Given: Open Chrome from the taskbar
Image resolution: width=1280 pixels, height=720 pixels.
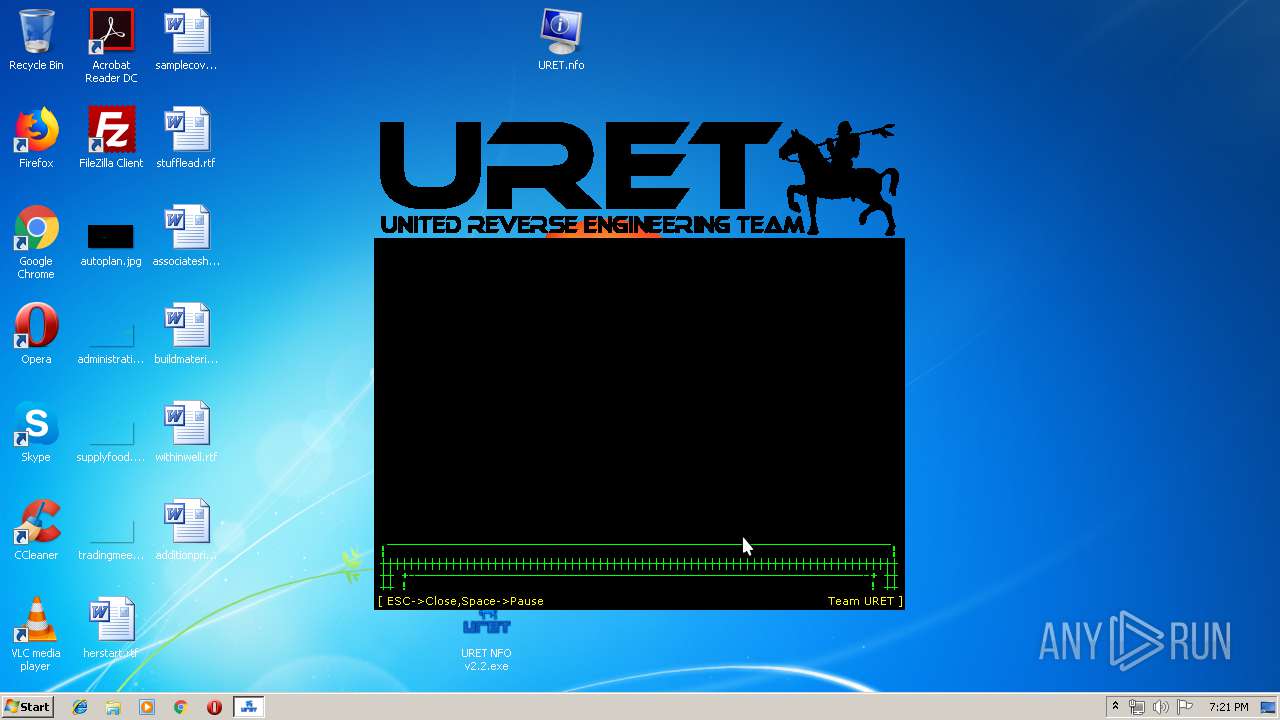Looking at the screenshot, I should coord(180,707).
